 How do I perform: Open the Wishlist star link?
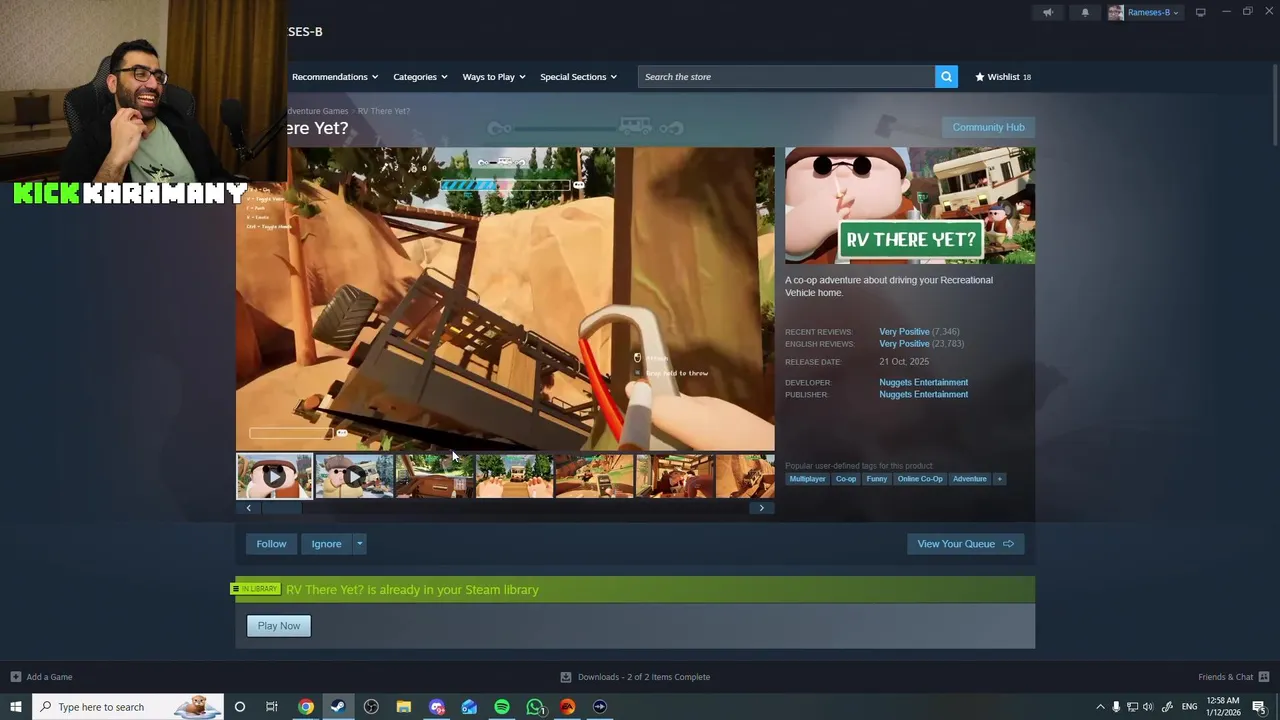[x=1002, y=77]
